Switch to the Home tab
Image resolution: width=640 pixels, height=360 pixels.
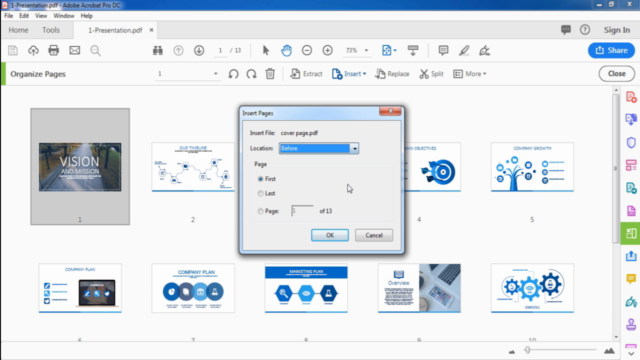(x=18, y=30)
